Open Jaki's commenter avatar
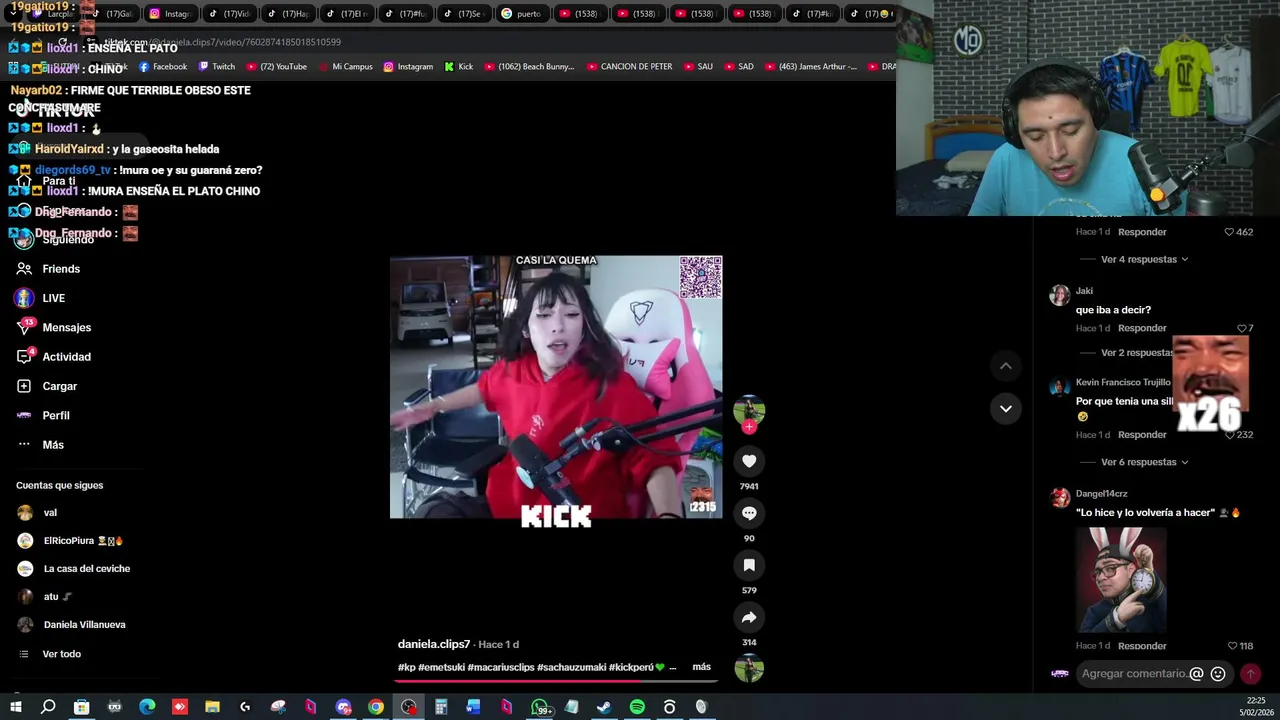 1059,295
